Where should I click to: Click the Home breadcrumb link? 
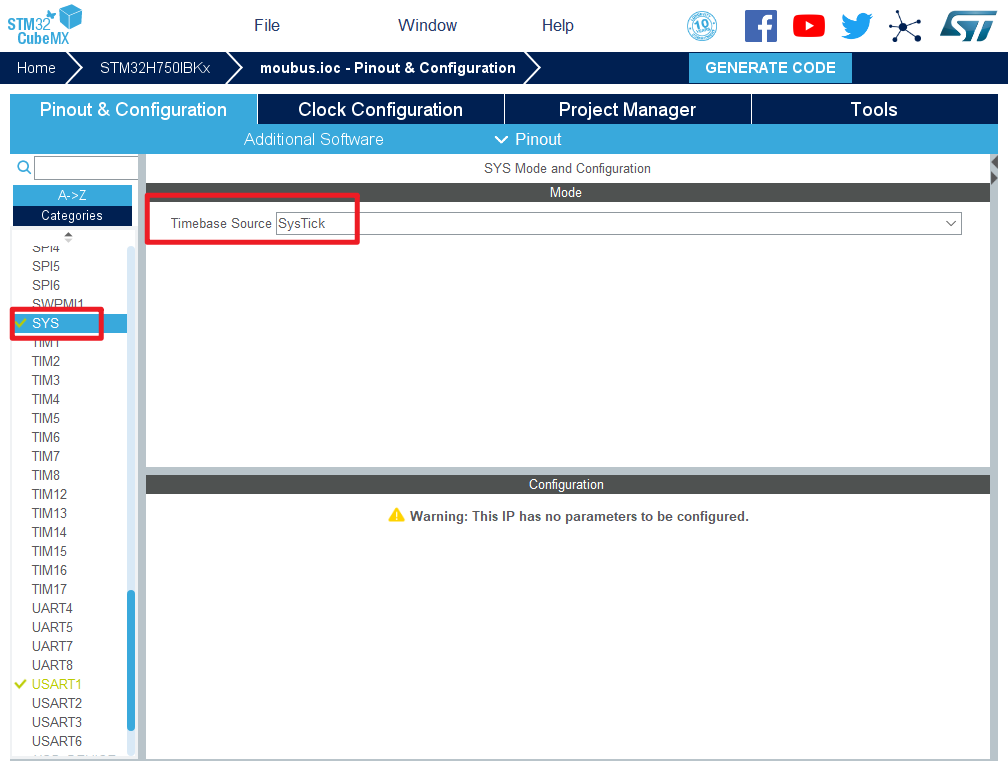click(36, 68)
